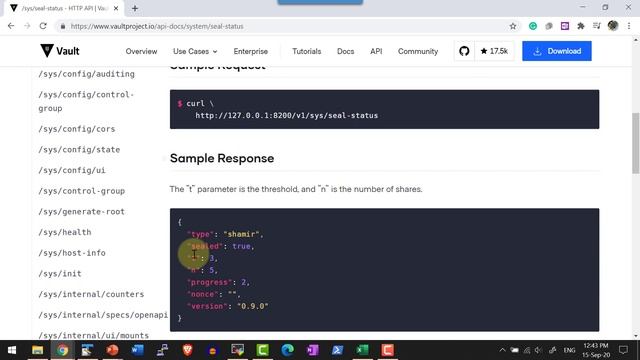Viewport: 640px width, 360px height.
Task: View site info via padlock icon
Action: tap(62, 26)
